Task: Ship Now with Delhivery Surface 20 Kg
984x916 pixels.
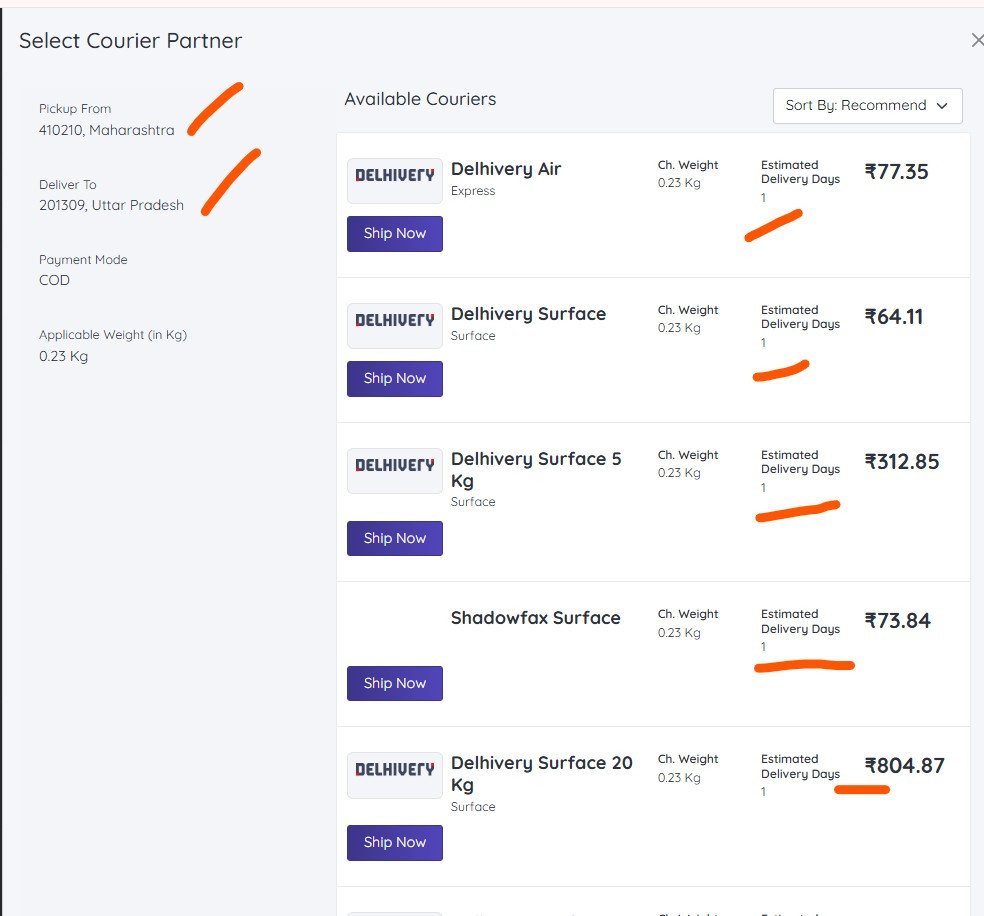Action: pos(395,843)
